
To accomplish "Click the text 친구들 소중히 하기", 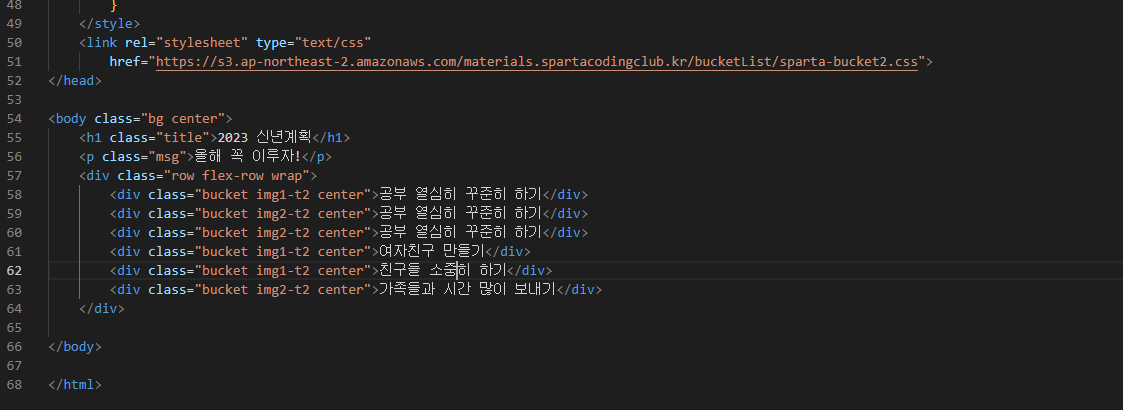I will 443,271.
